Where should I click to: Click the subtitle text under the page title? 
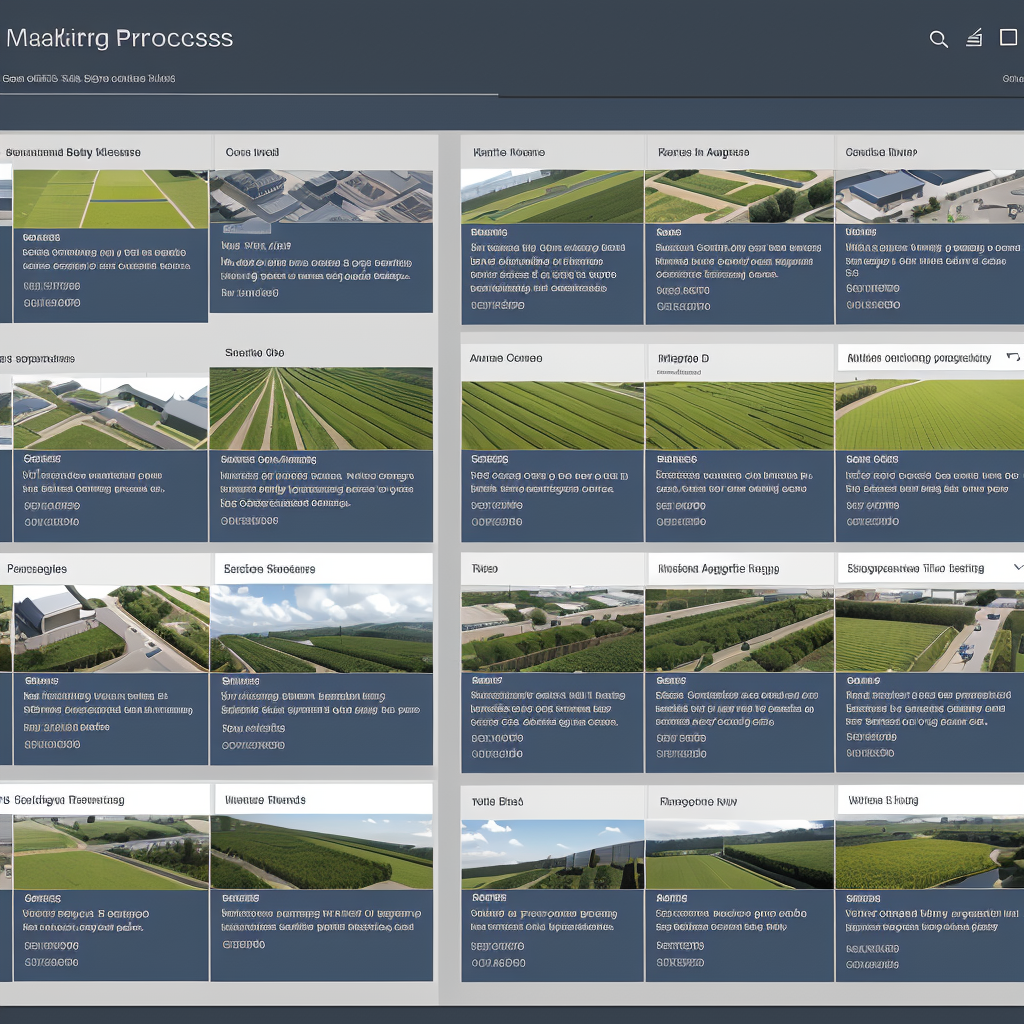89,78
